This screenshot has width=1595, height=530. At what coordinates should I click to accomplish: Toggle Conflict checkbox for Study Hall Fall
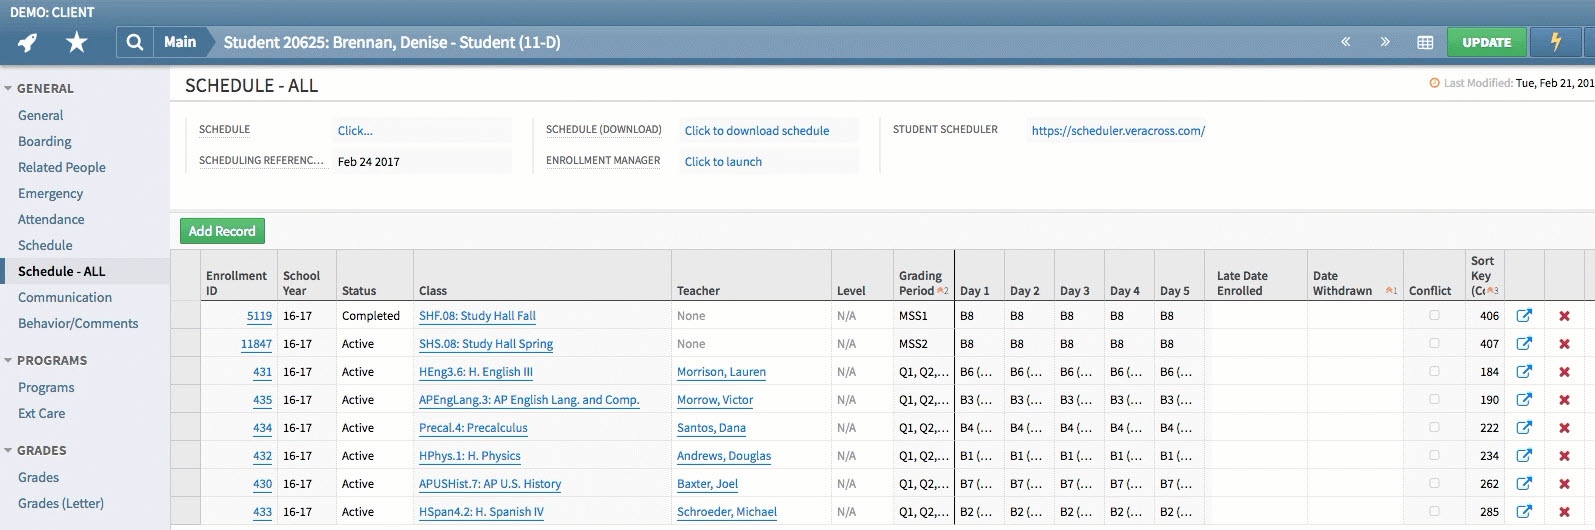[1434, 315]
